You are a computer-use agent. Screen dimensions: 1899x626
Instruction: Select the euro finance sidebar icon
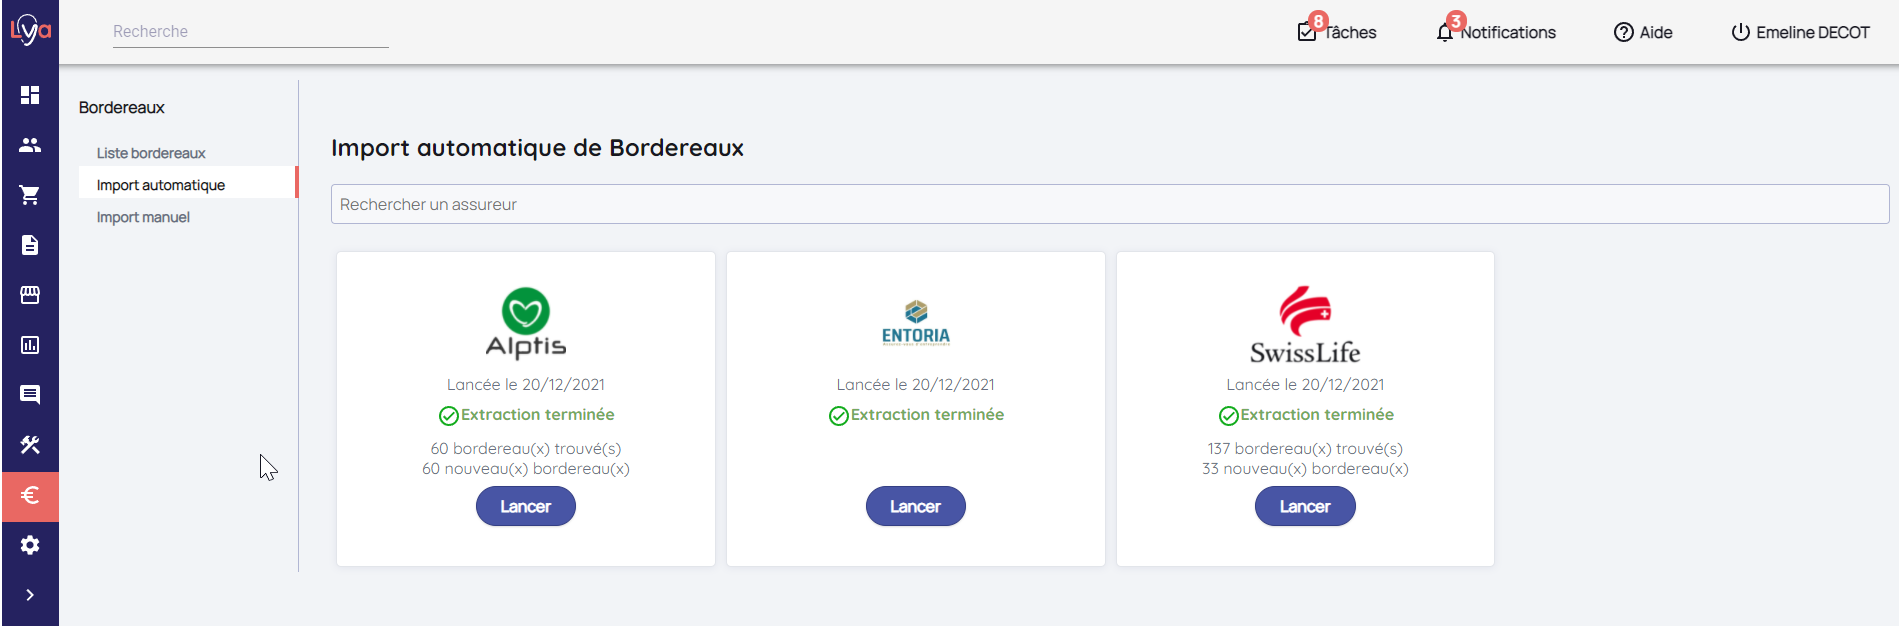(30, 496)
